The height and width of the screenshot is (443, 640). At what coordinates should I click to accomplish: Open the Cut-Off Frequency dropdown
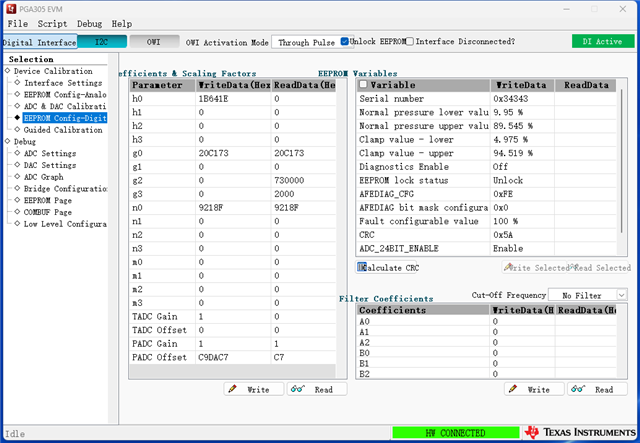click(589, 295)
